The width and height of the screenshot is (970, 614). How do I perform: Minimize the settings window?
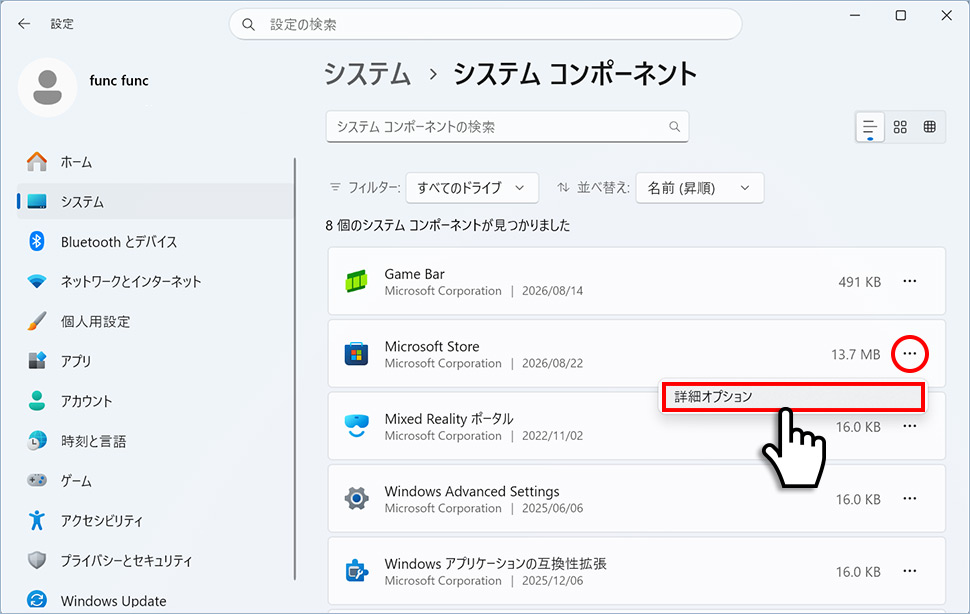point(855,15)
